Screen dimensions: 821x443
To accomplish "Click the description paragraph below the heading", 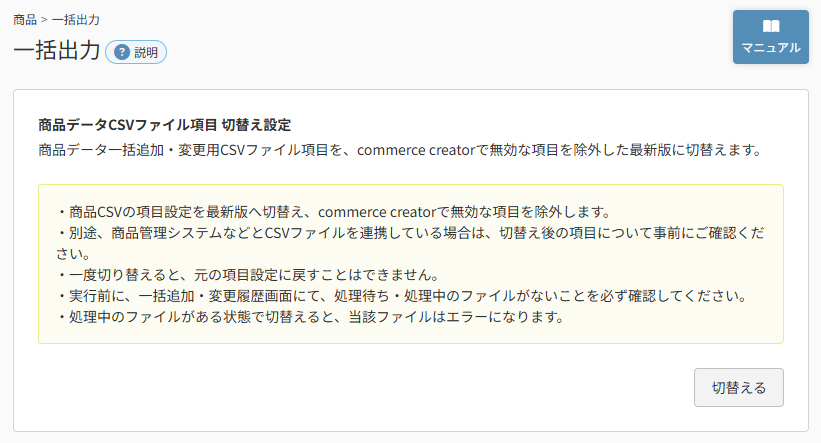I will coord(400,150).
